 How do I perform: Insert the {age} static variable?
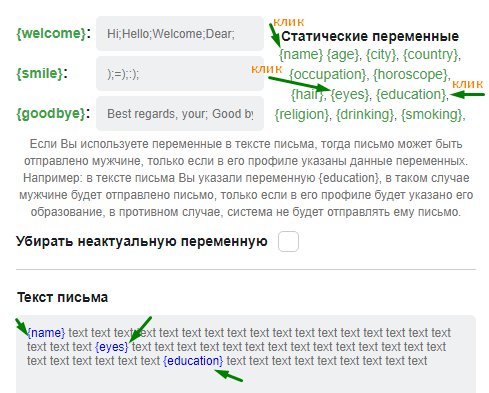(x=342, y=54)
